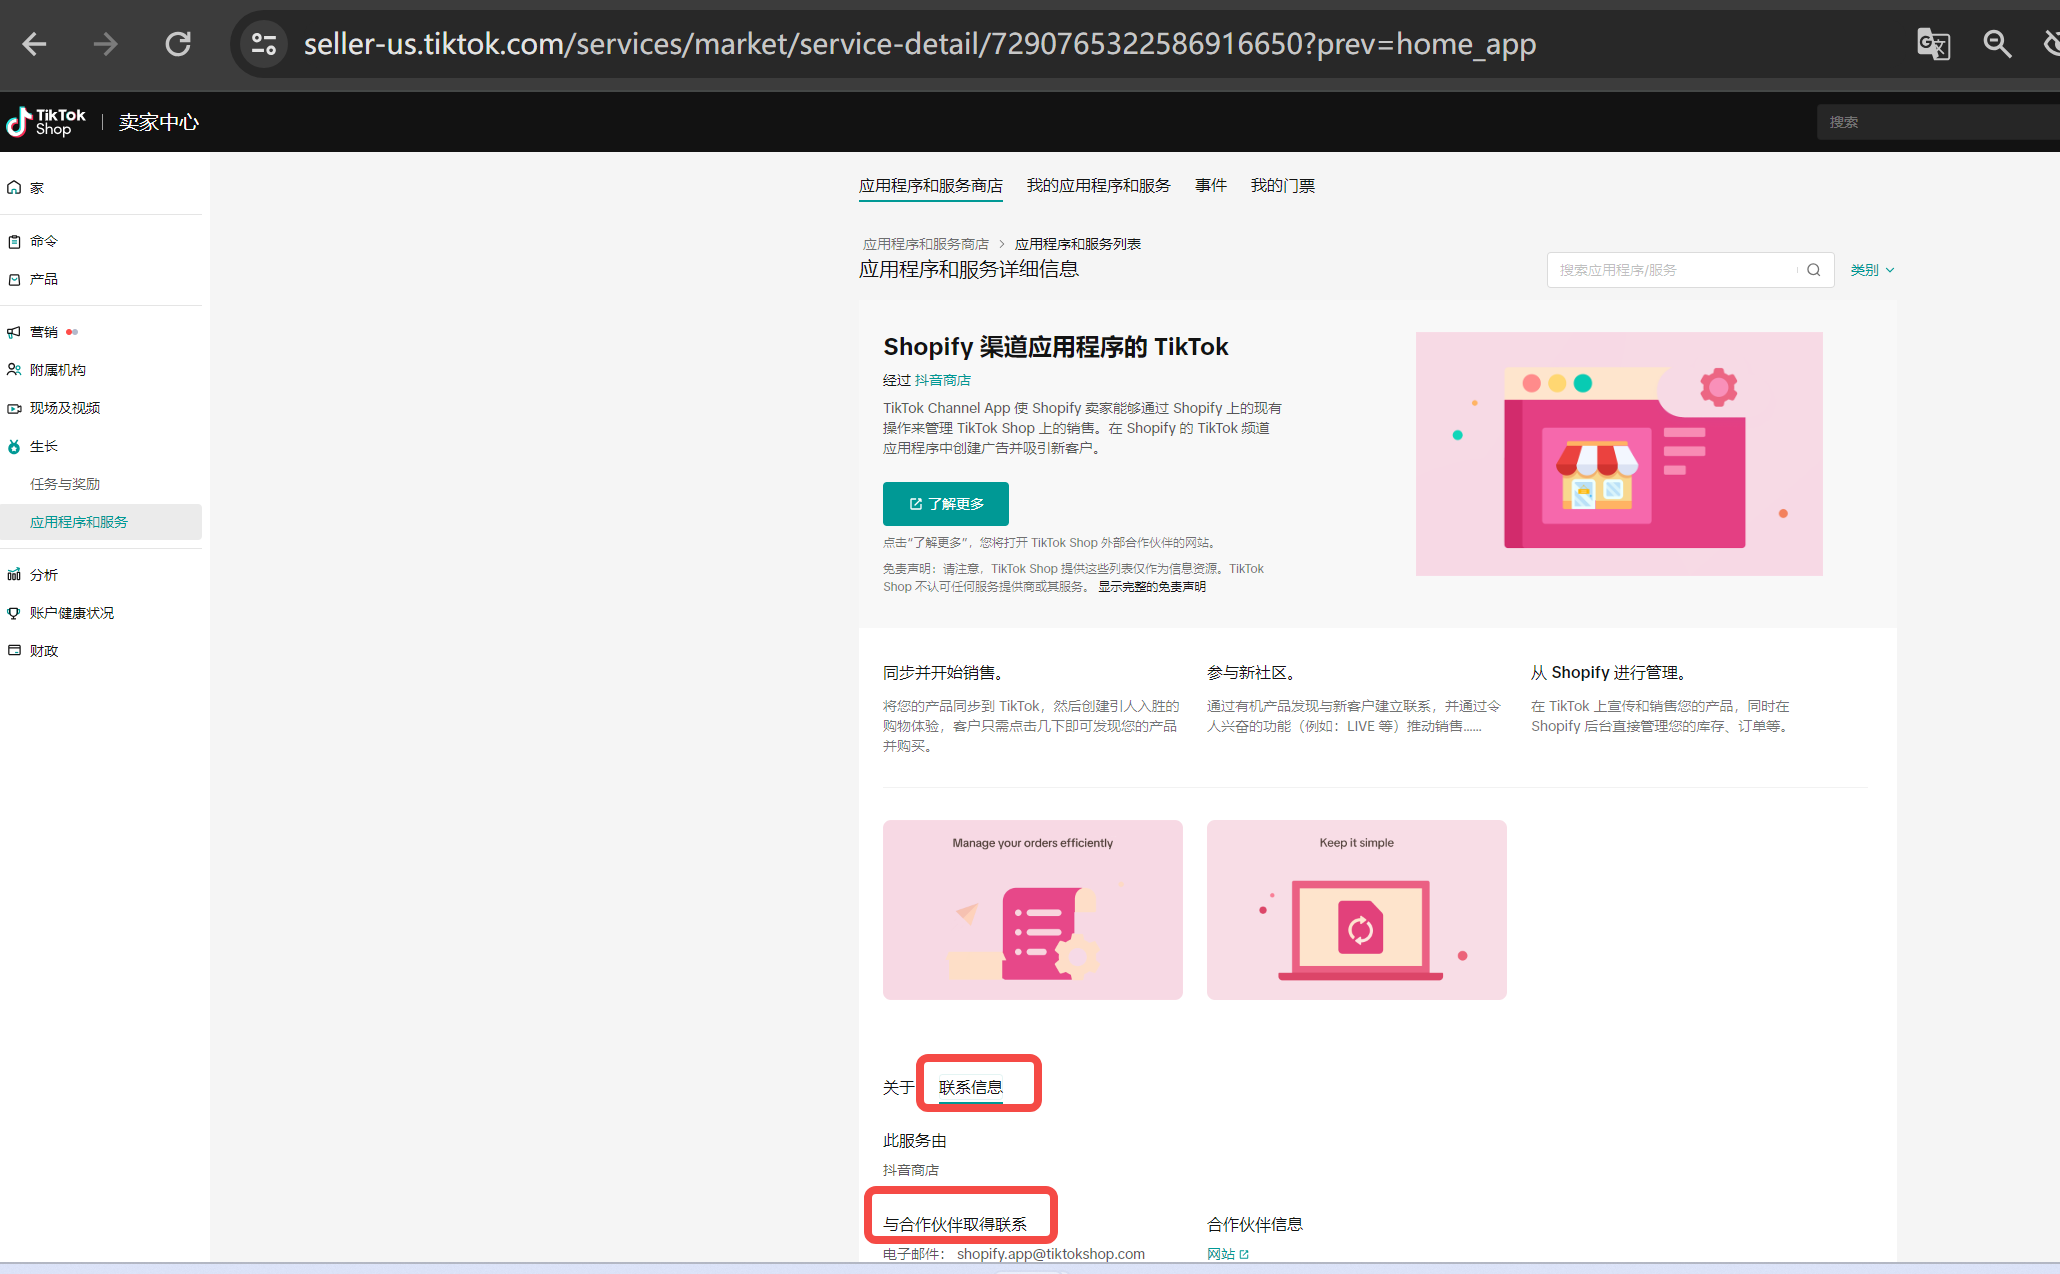Open the Manage your orders efficiently thumbnail
This screenshot has width=2060, height=1274.
point(1032,909)
